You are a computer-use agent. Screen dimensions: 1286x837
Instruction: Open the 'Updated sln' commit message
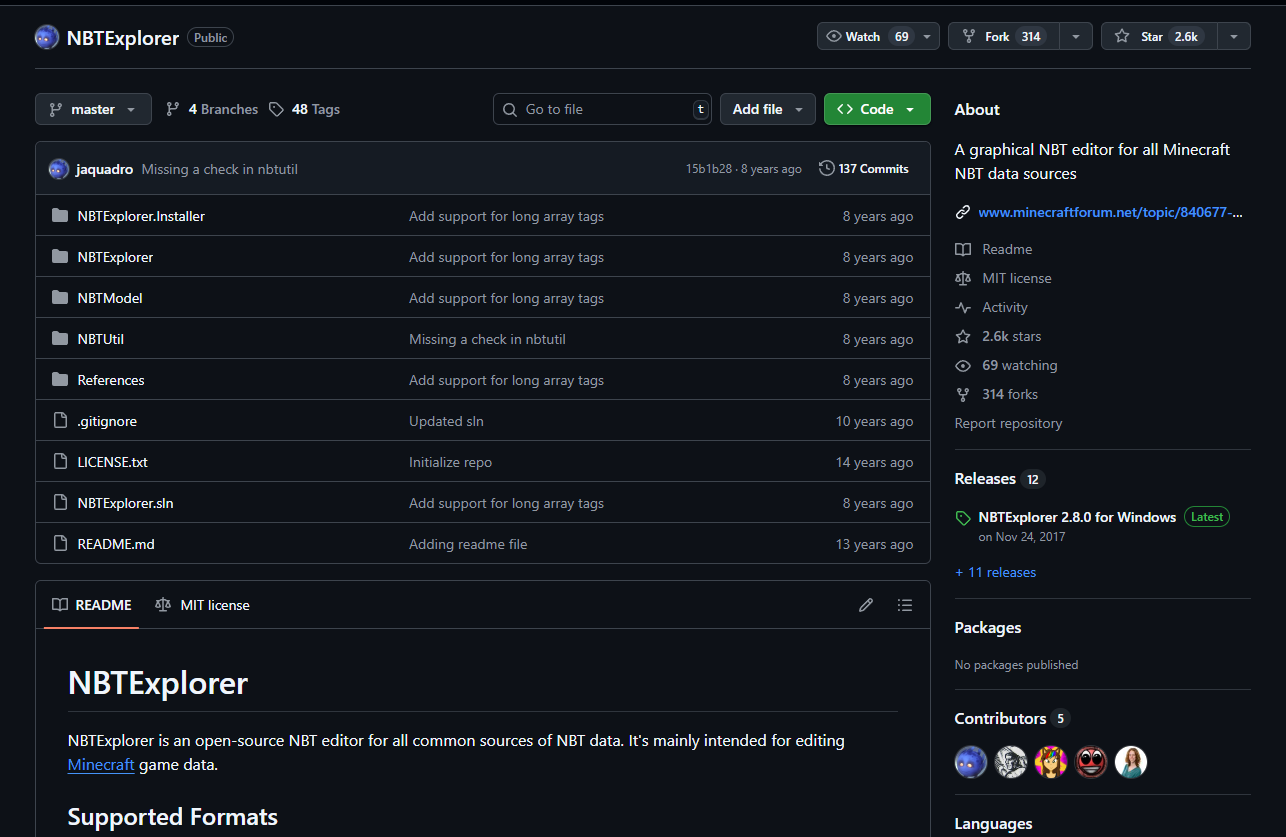pos(446,421)
